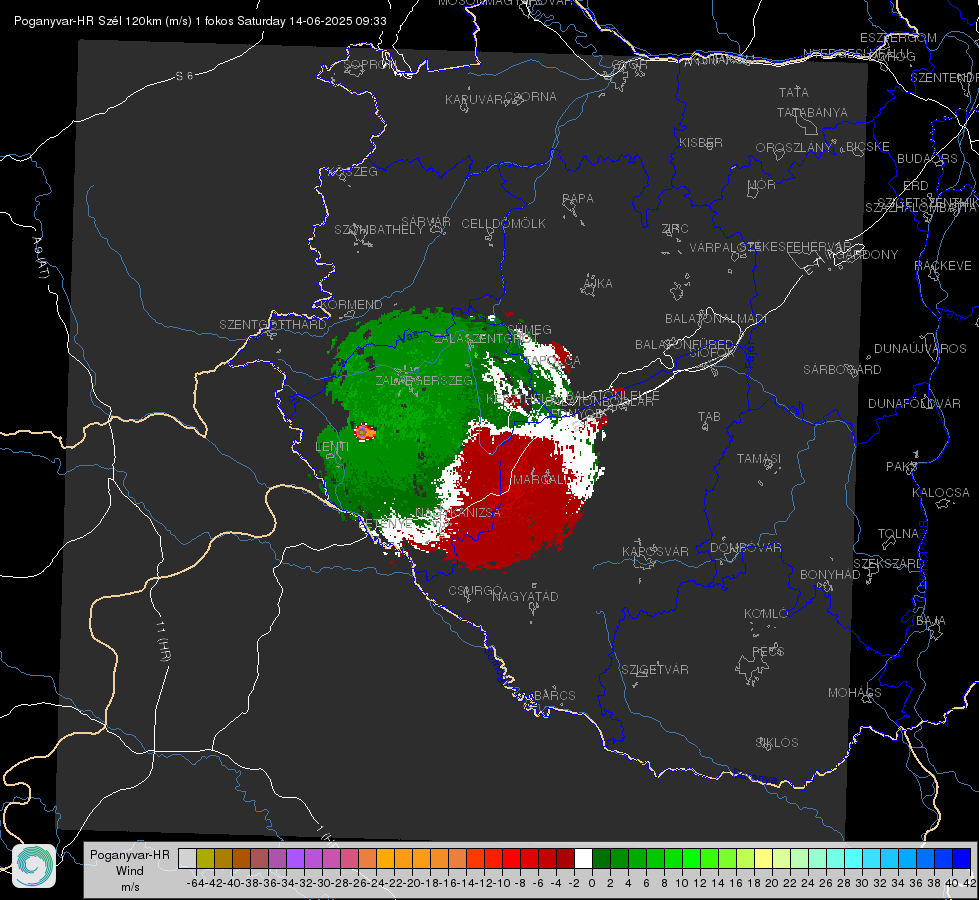Pick the dark green swatch between 0 and 2
The height and width of the screenshot is (900, 979).
(601, 858)
